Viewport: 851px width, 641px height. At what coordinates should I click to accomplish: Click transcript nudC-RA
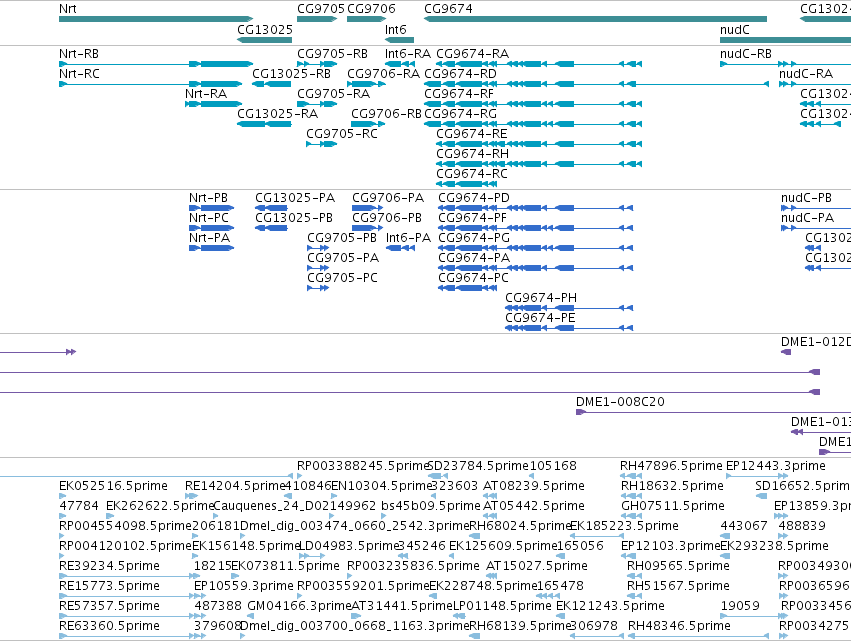(815, 84)
